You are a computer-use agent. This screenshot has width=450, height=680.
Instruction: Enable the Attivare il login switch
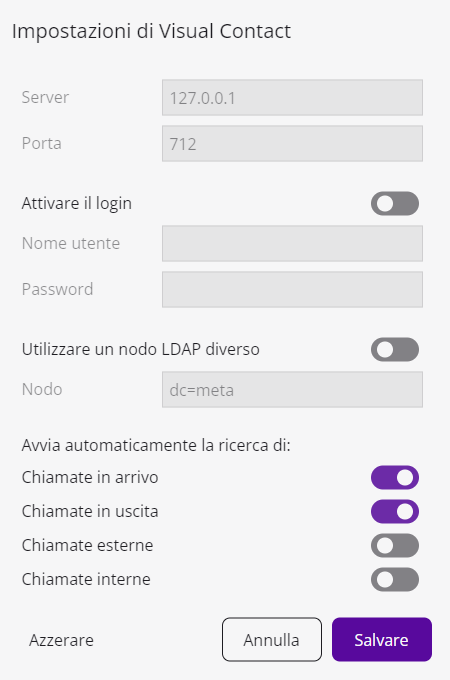(x=395, y=203)
